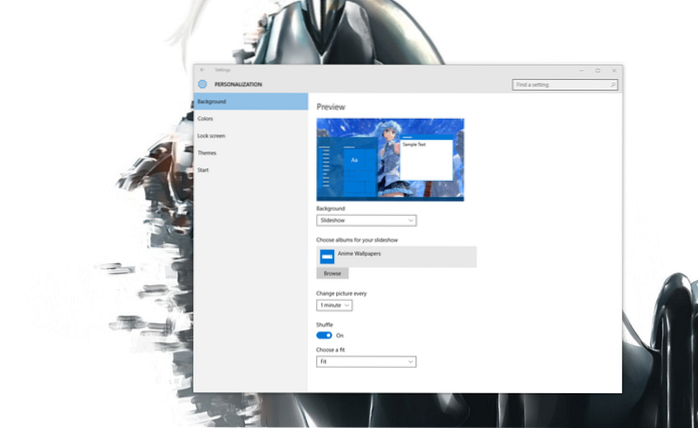Minimize the Settings window
Viewport: 698px width, 428px height.
(x=581, y=70)
